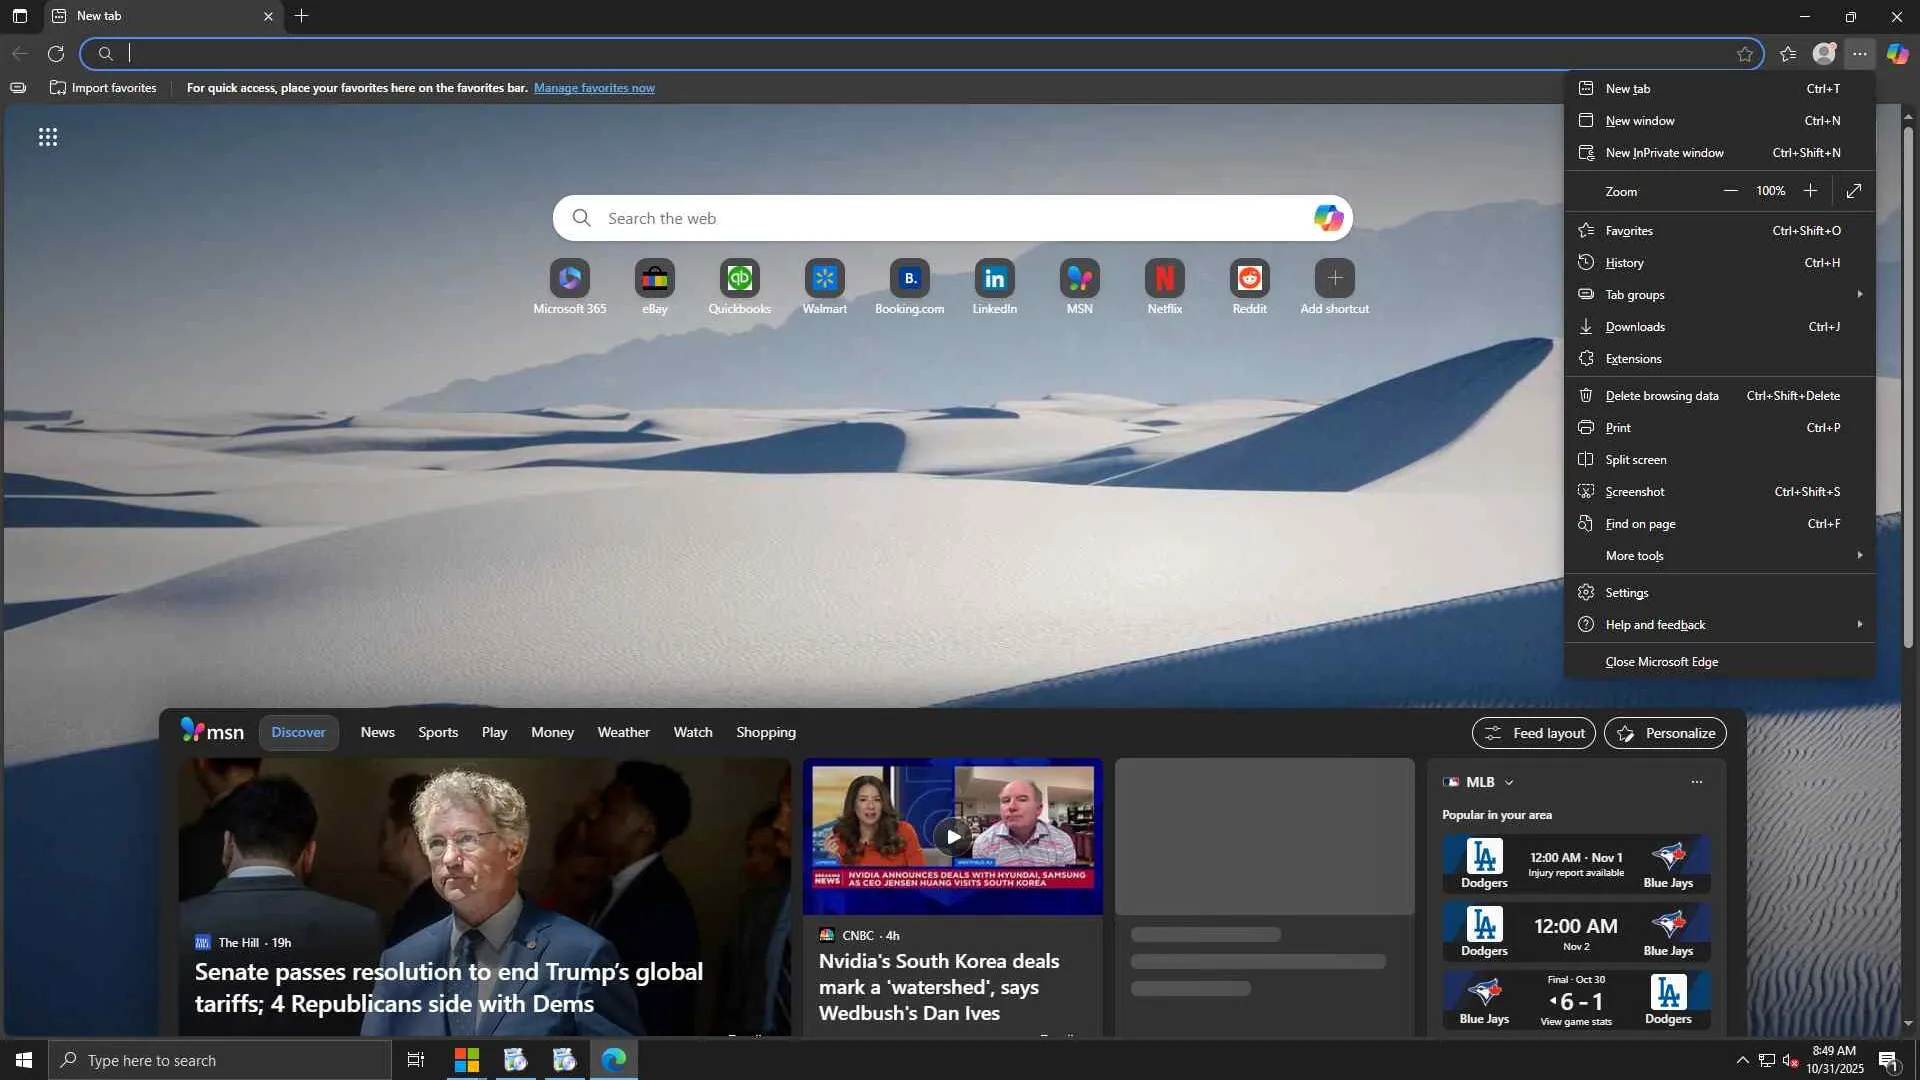This screenshot has height=1080, width=1920.
Task: Click the Add shortcut plus tile
Action: (x=1334, y=279)
